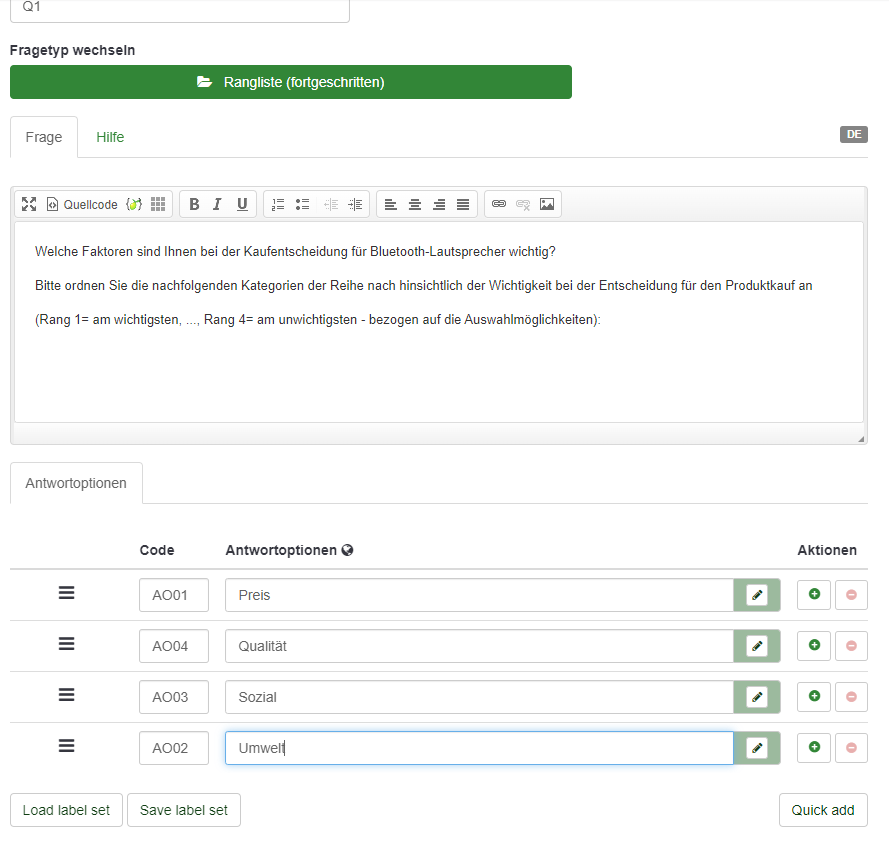
Task: Click the AO02 code input field
Action: coord(174,748)
